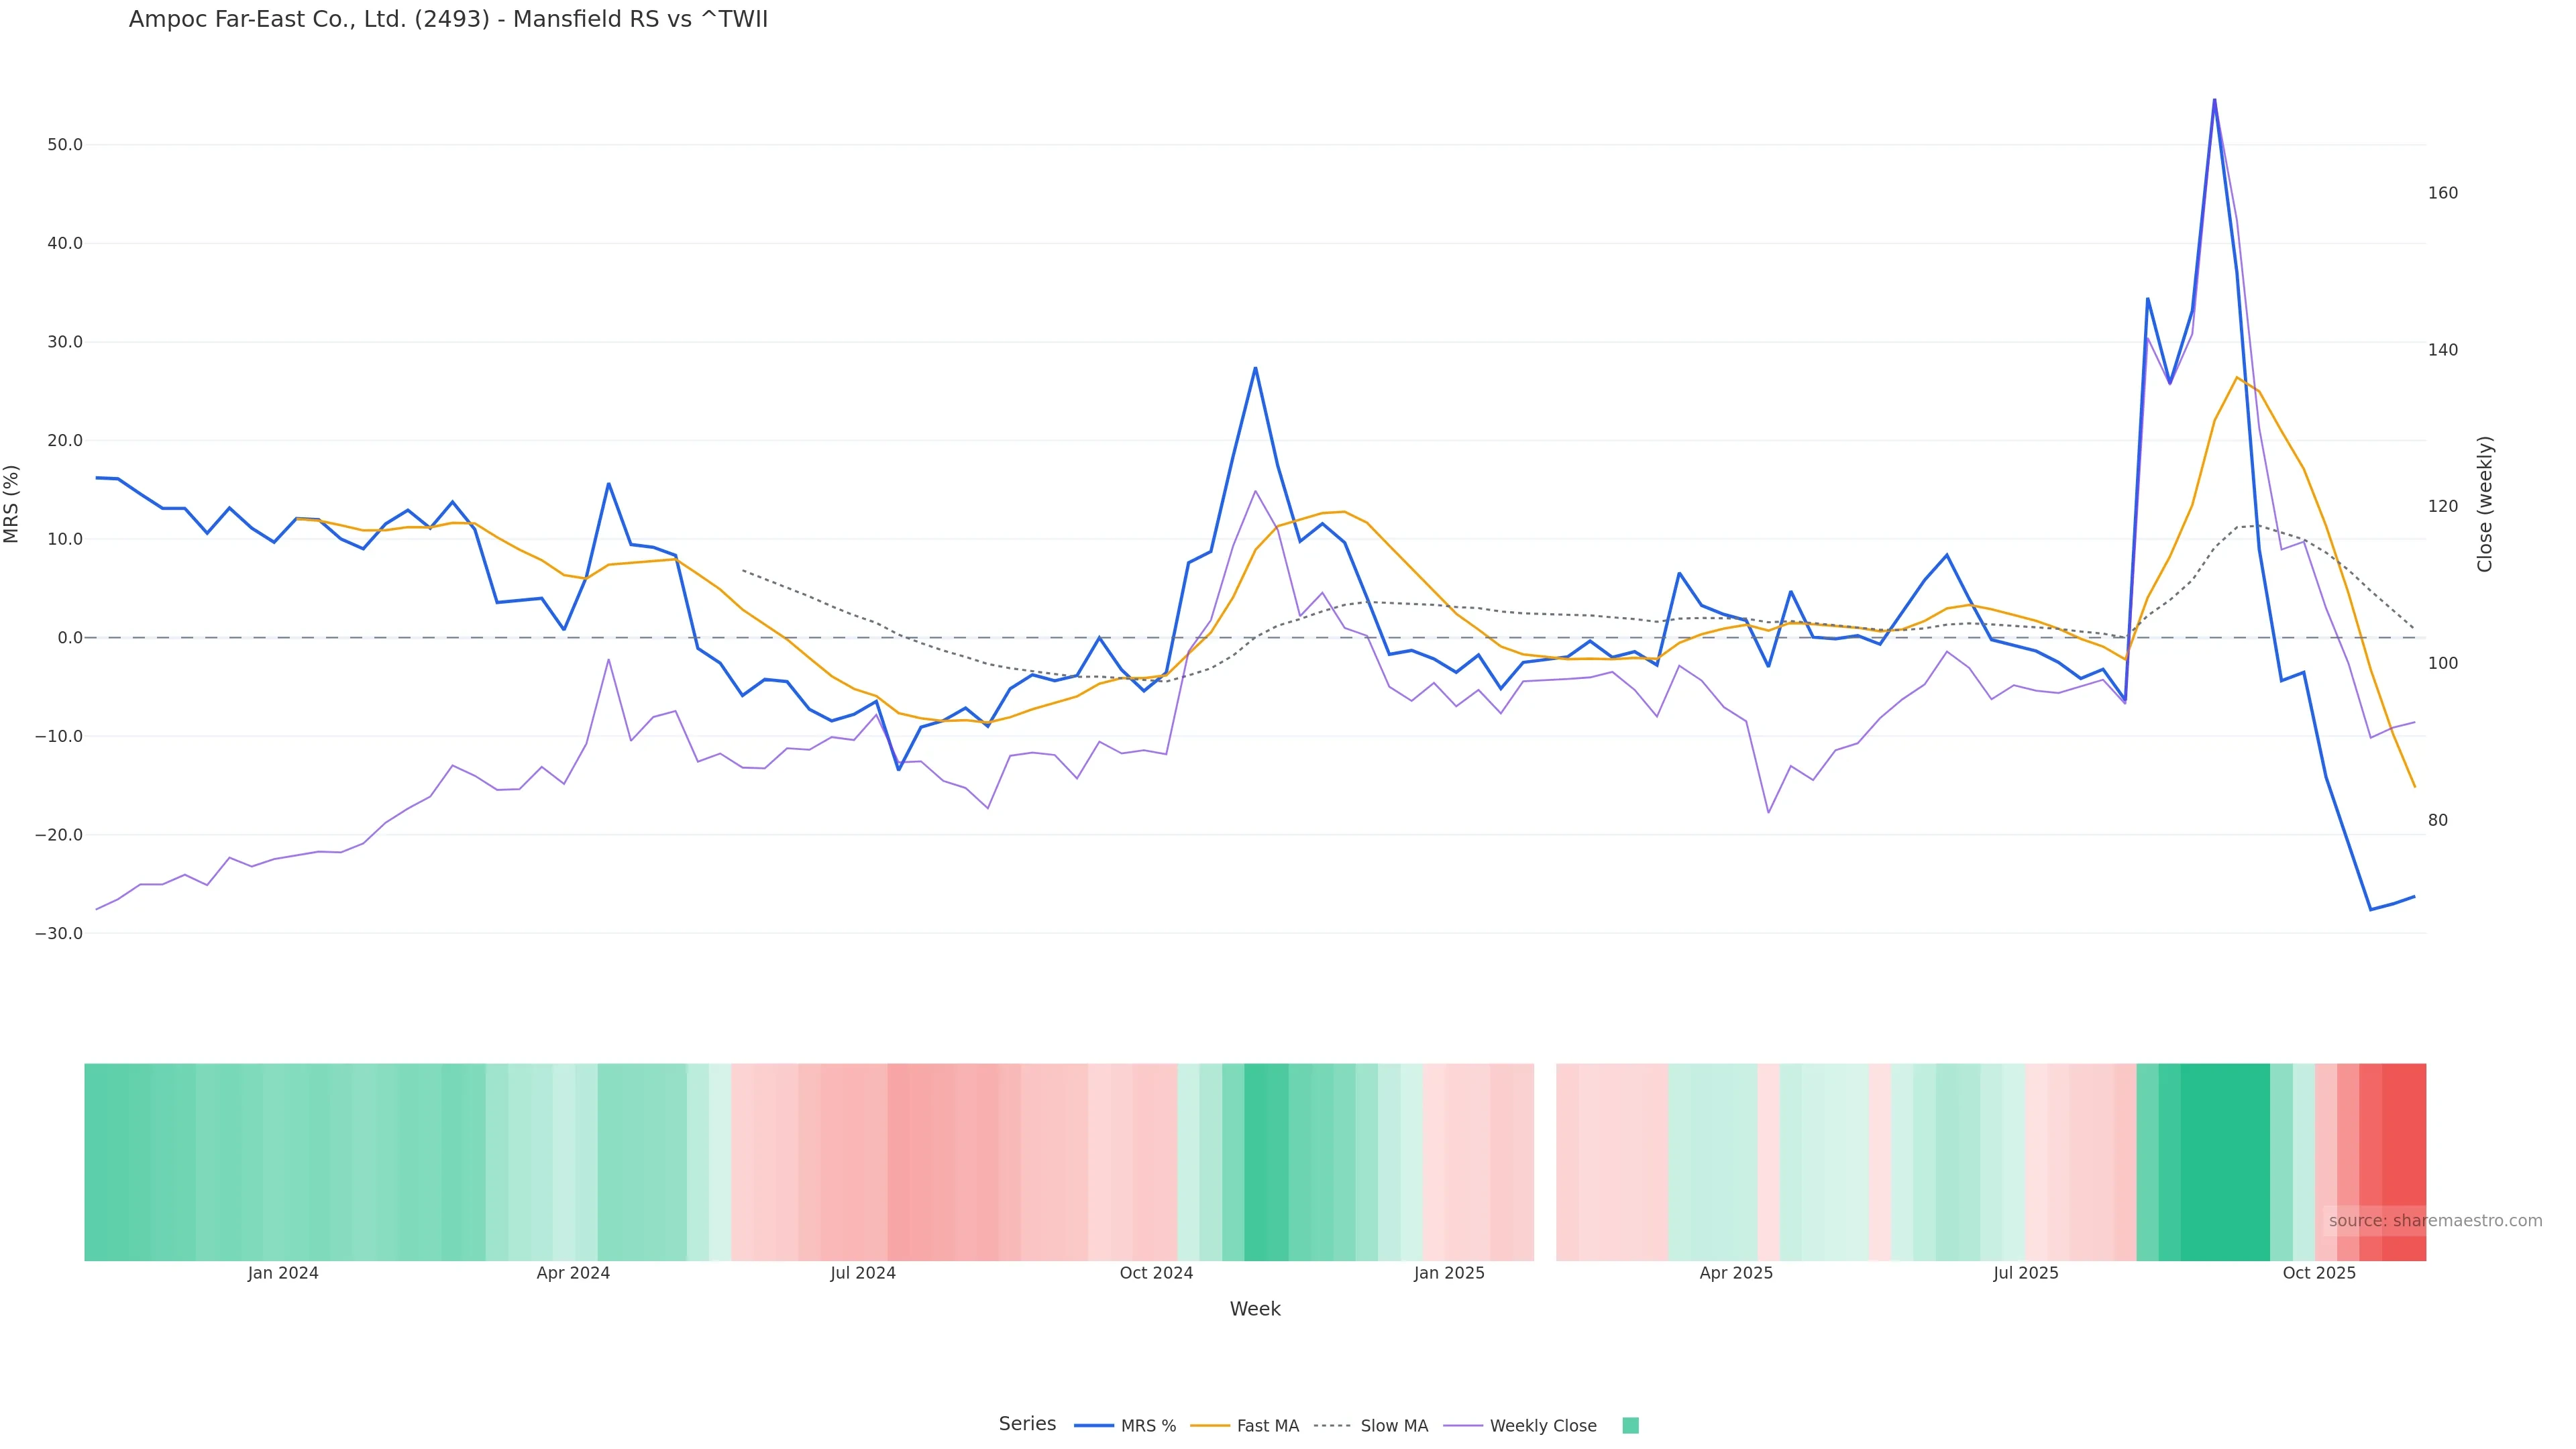Screen dimensions: 2576x1449
Task: Select the "Apr 2025" x-axis tick label
Action: 1735,1273
